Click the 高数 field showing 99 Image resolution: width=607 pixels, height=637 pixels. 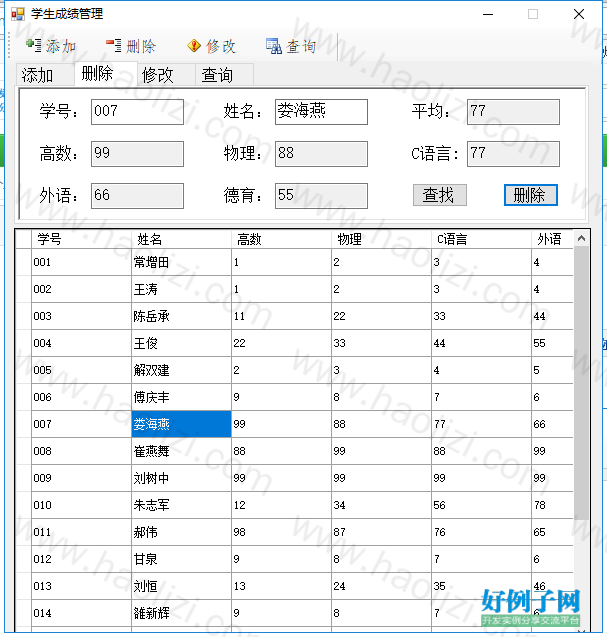click(x=137, y=154)
